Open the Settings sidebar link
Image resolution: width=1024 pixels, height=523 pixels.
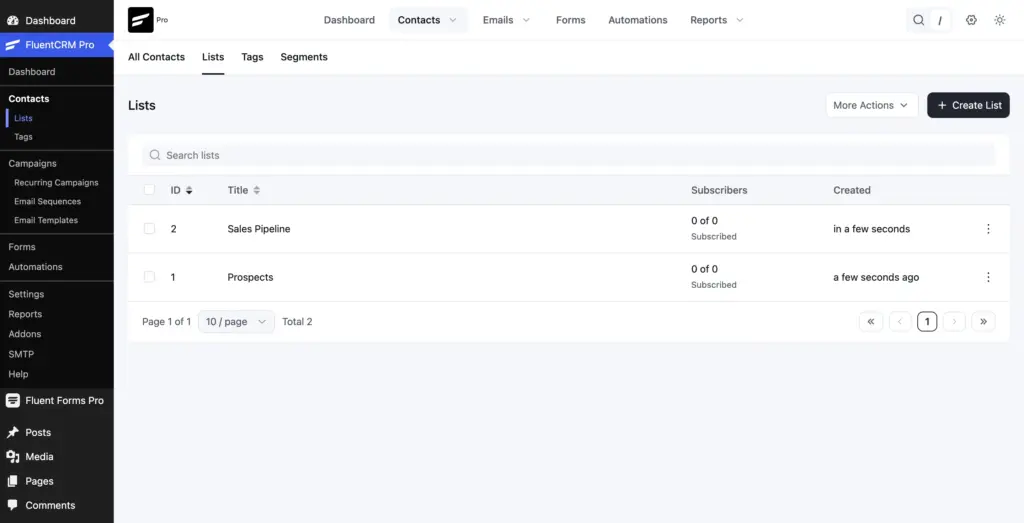tap(26, 294)
